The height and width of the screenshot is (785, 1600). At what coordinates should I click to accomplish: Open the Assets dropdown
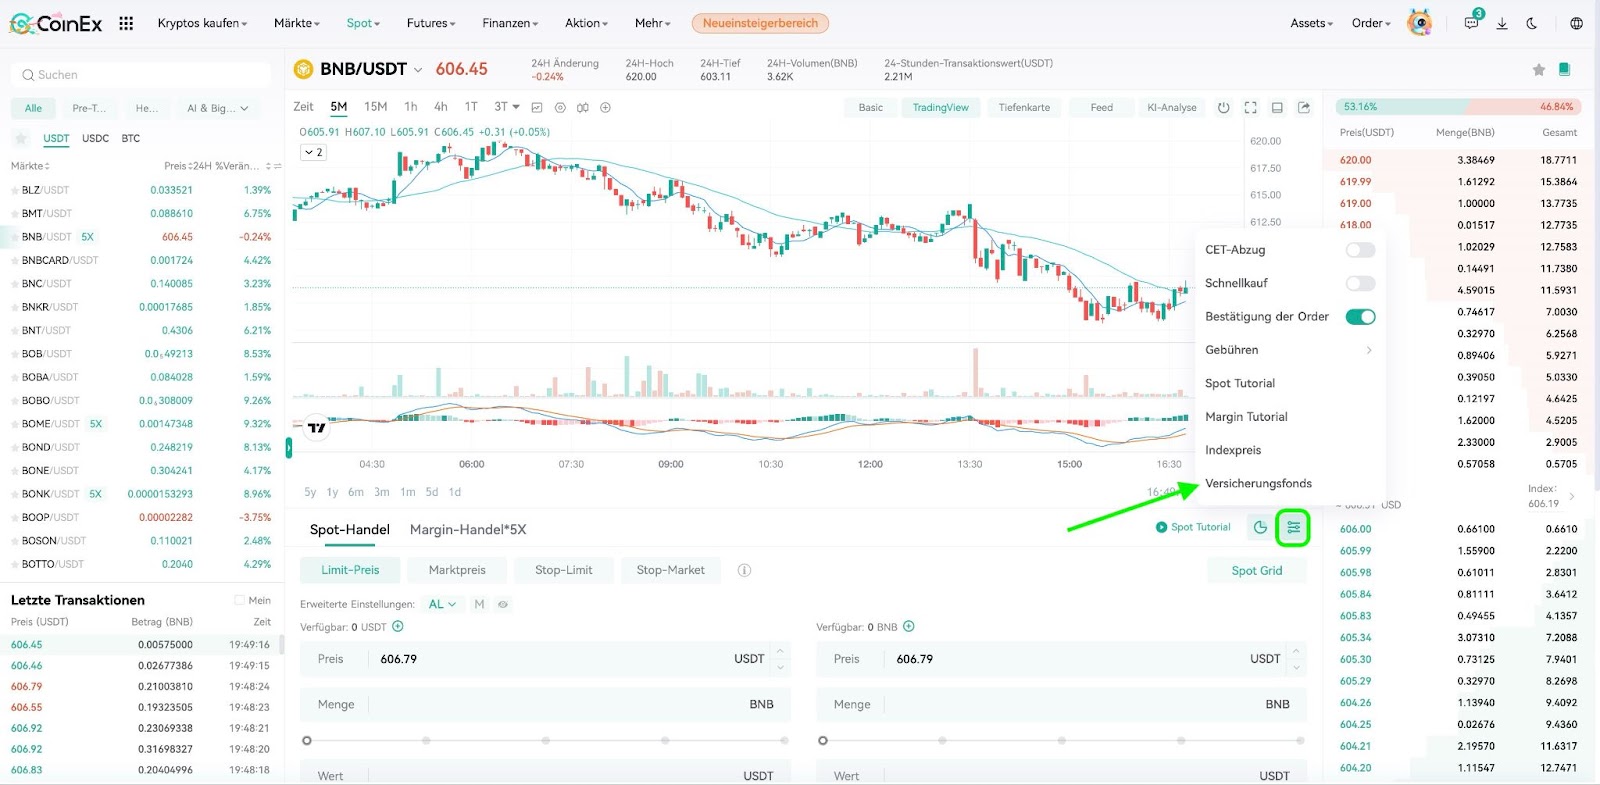tap(1311, 23)
